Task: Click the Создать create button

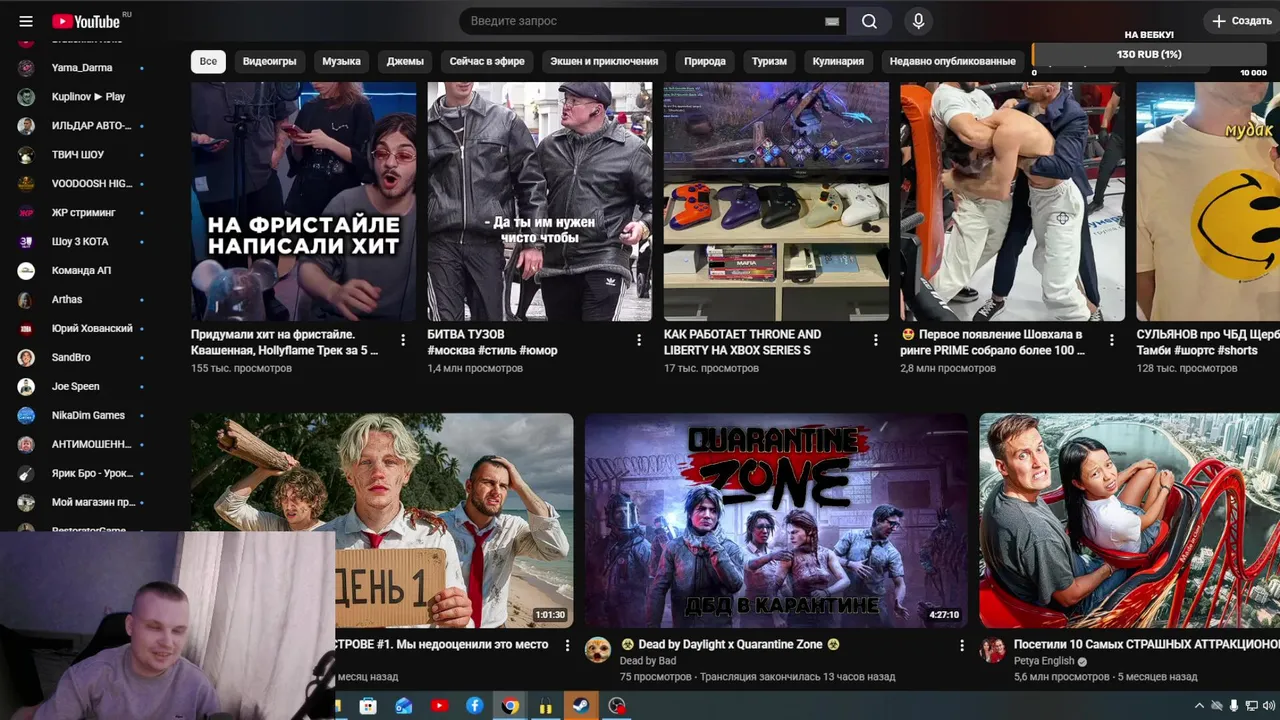Action: coord(1241,21)
